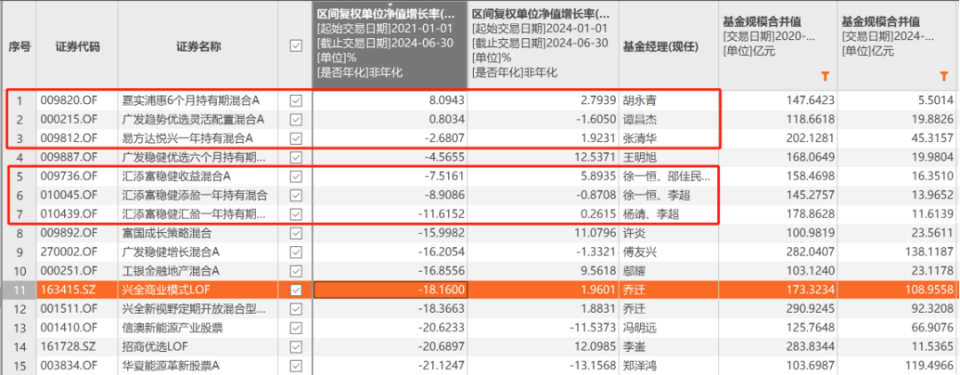
Task: Uncheck the checkbox for 嘉实浦惠6个月持有期混合A
Action: [x=296, y=100]
